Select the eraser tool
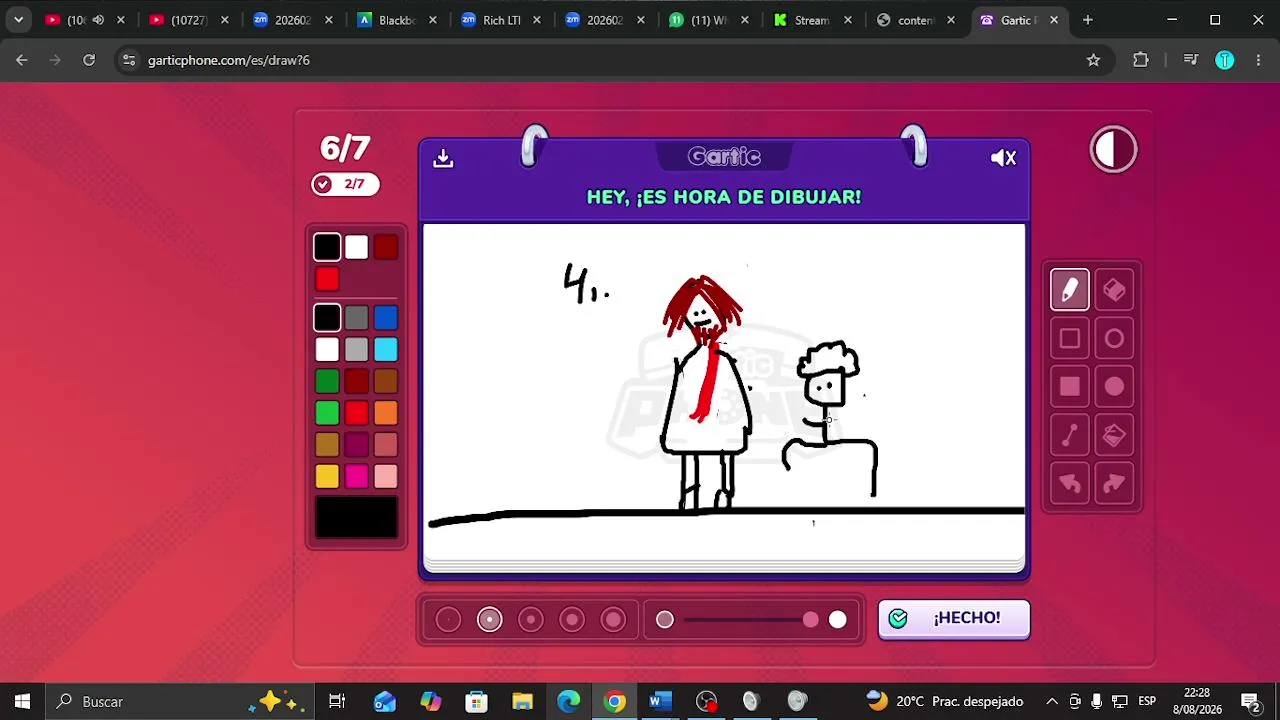Viewport: 1280px width, 720px height. pyautogui.click(x=1114, y=290)
